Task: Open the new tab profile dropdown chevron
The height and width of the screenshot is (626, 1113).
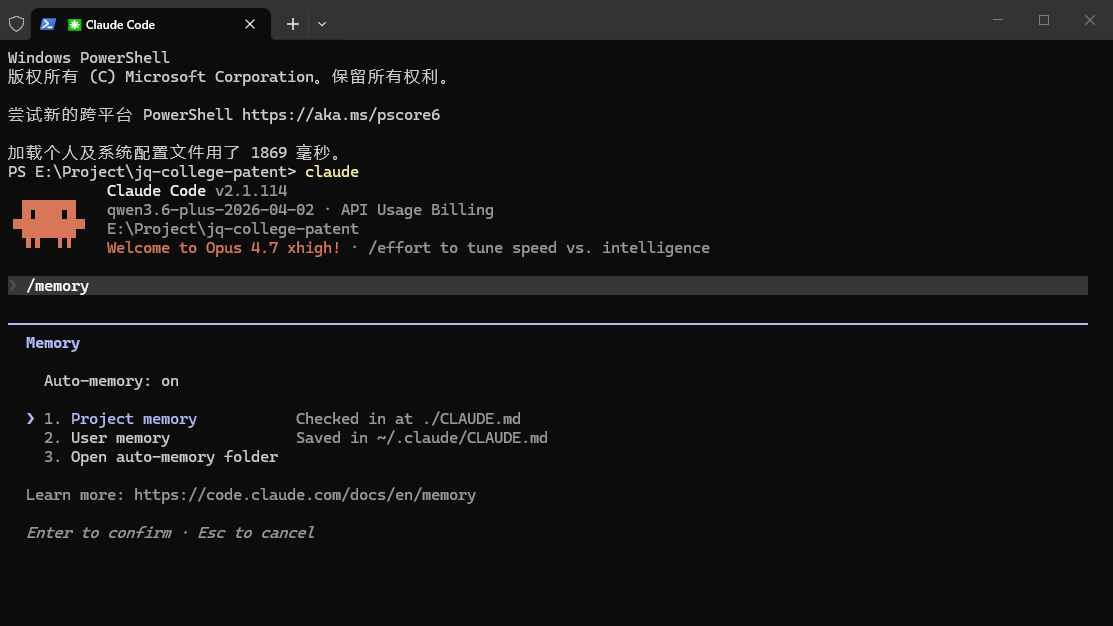Action: click(322, 24)
